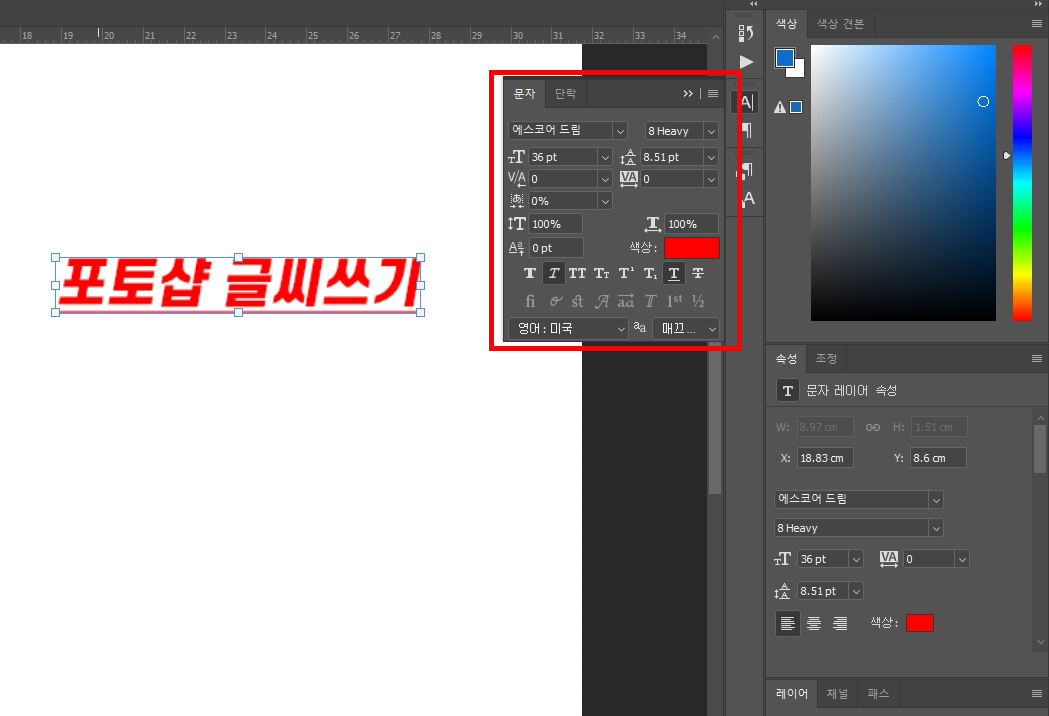
Task: Toggle Small Caps (Tт) text style
Action: pyautogui.click(x=601, y=273)
